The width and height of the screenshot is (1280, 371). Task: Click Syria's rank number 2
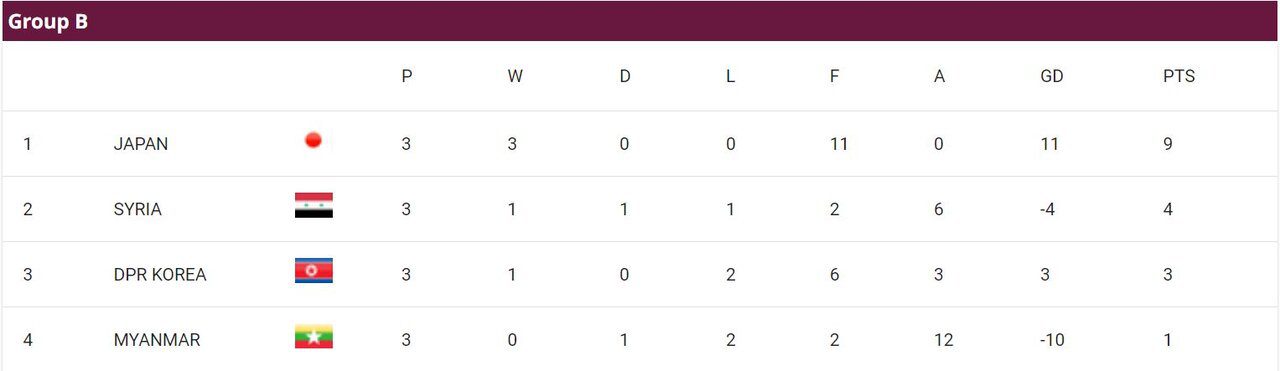(28, 210)
